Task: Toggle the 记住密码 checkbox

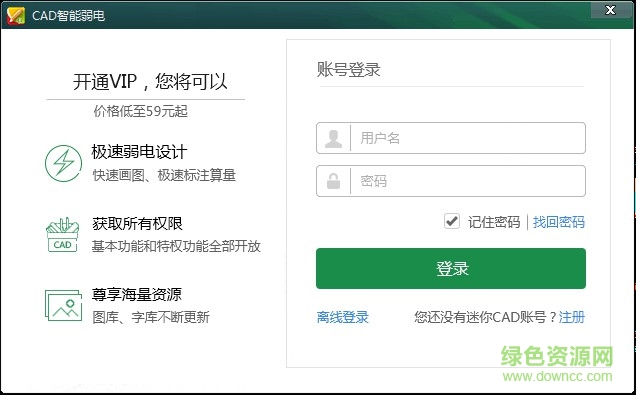Action: pyautogui.click(x=451, y=221)
